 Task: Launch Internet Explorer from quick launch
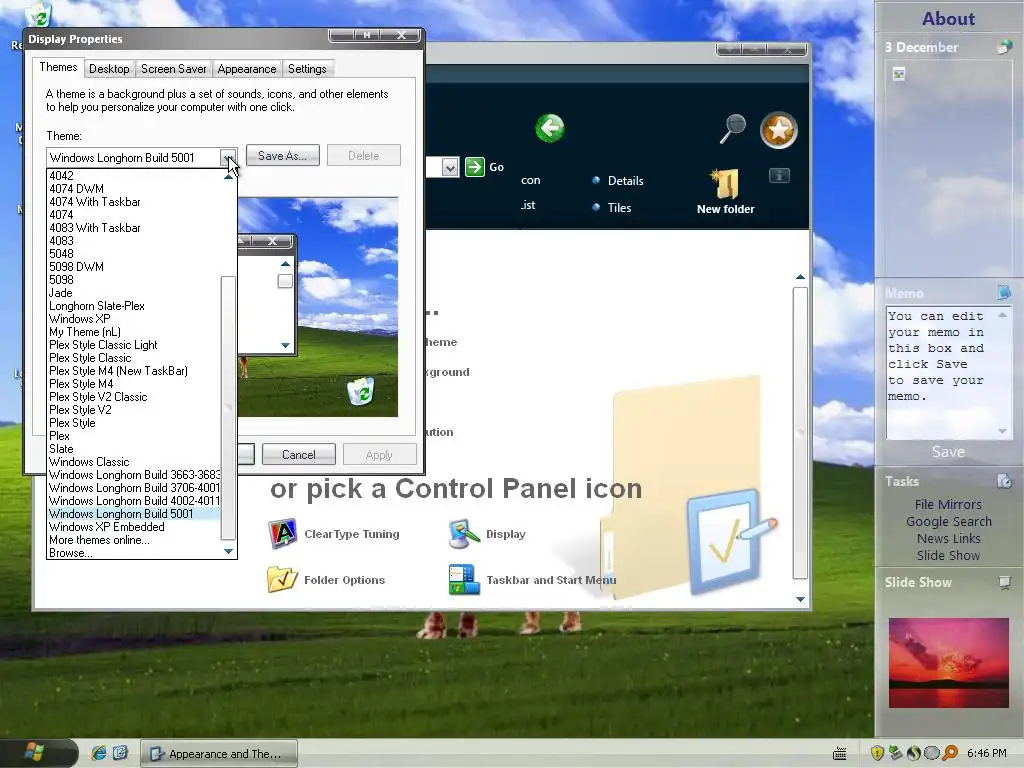coord(99,753)
